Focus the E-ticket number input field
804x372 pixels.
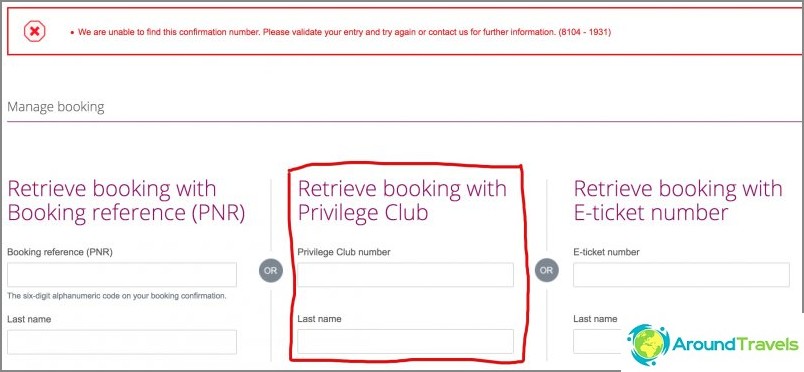tap(681, 275)
